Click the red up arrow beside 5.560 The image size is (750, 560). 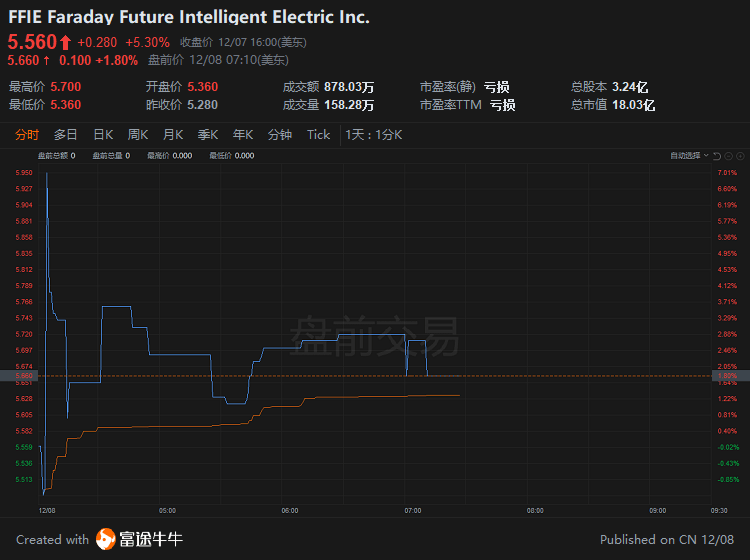66,43
